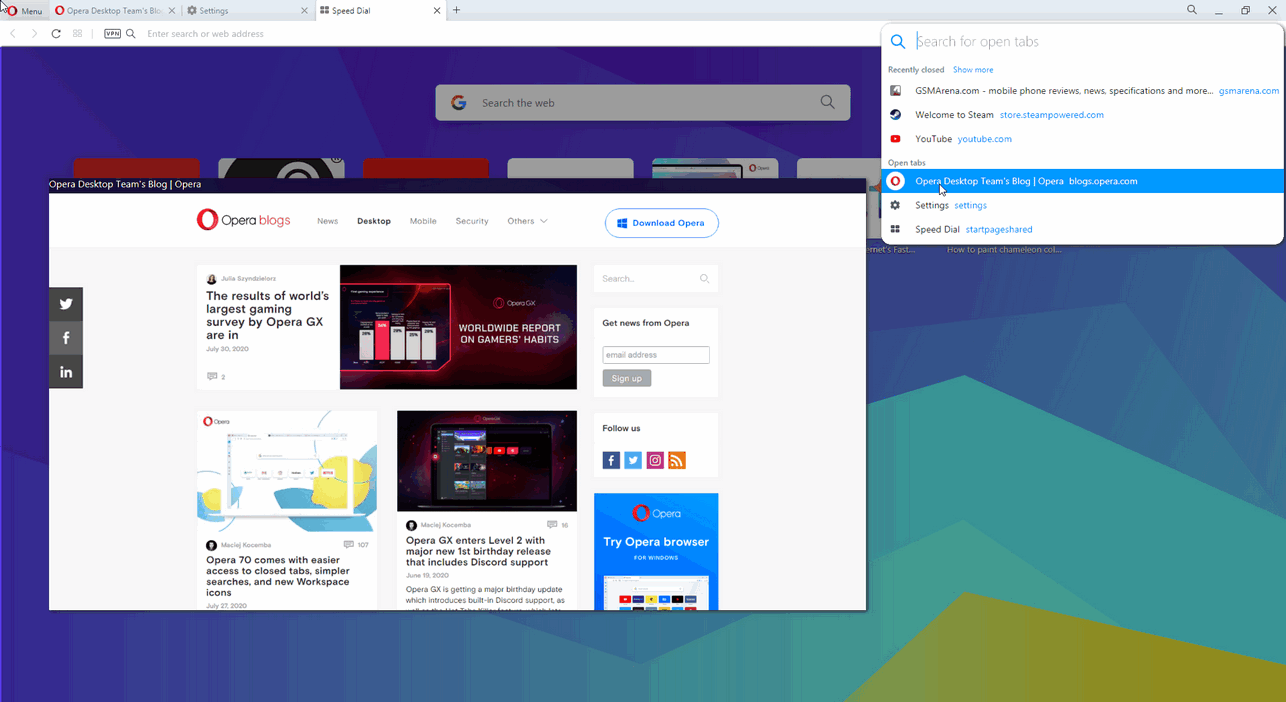
Task: Click the Opera 70 article thumbnail image
Action: click(287, 471)
